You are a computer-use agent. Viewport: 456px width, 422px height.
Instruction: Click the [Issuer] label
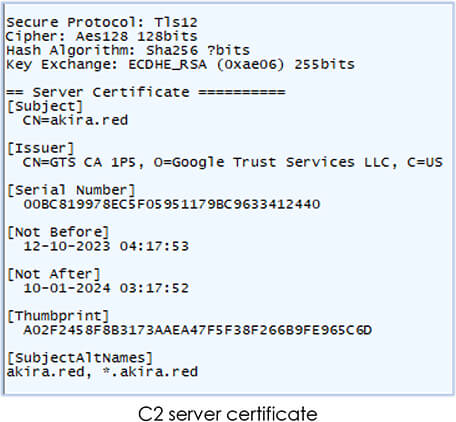[40, 148]
